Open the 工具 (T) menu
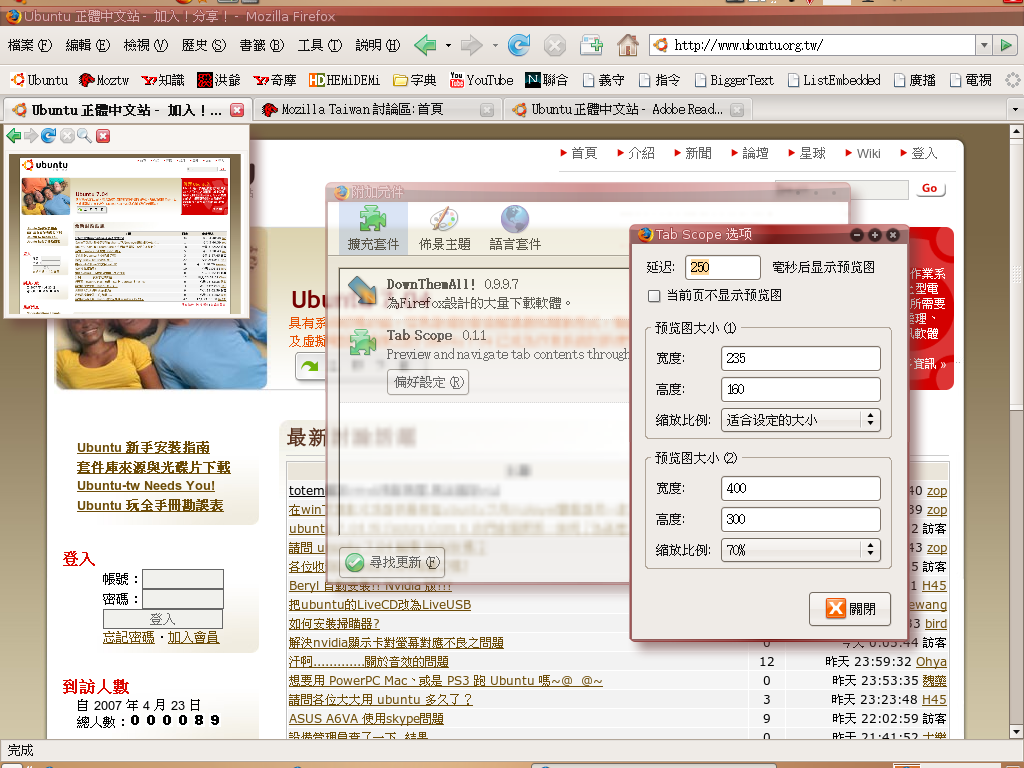 tap(320, 45)
